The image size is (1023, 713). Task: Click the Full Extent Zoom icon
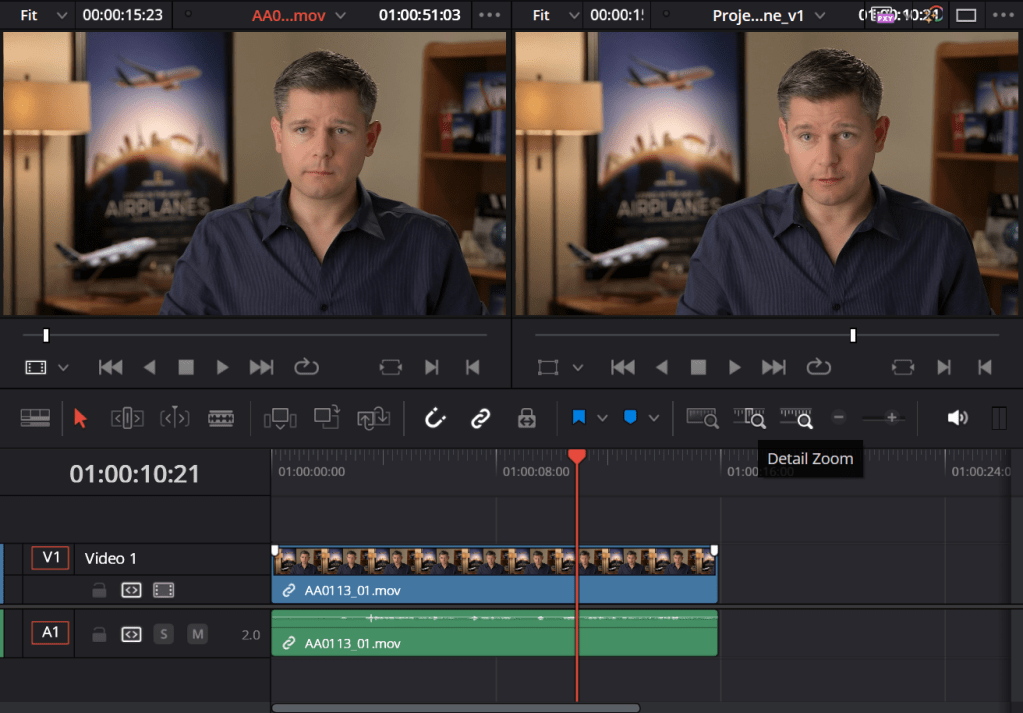pos(703,418)
